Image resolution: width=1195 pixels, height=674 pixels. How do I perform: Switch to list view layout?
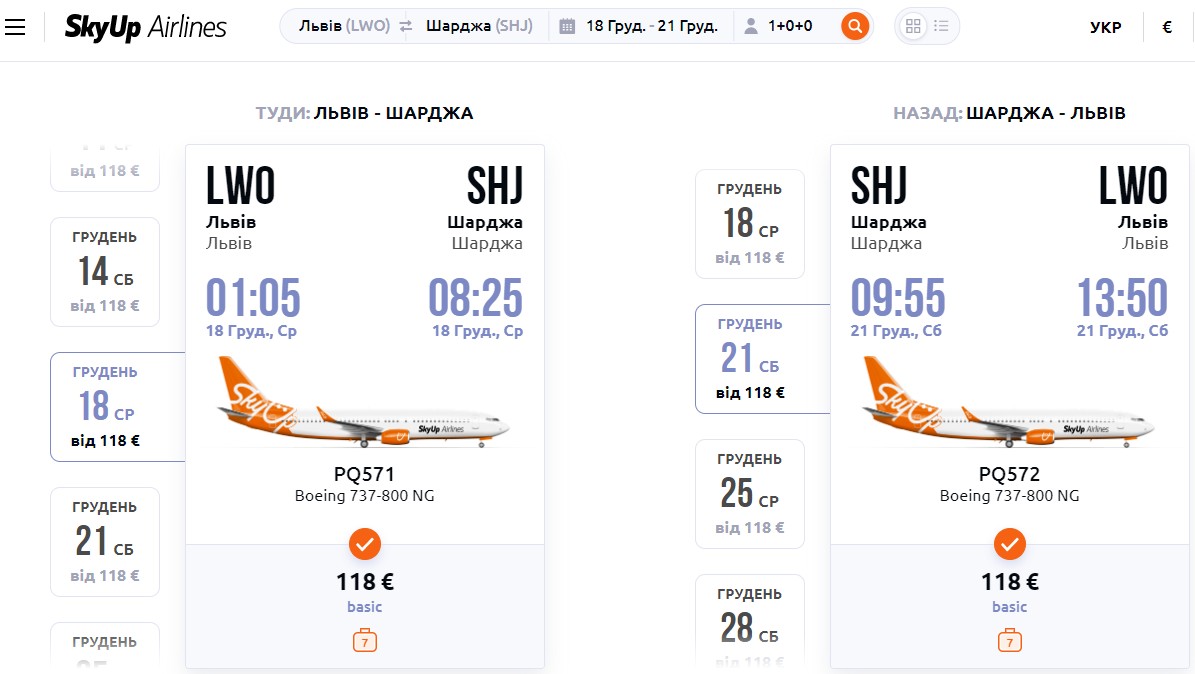click(941, 26)
